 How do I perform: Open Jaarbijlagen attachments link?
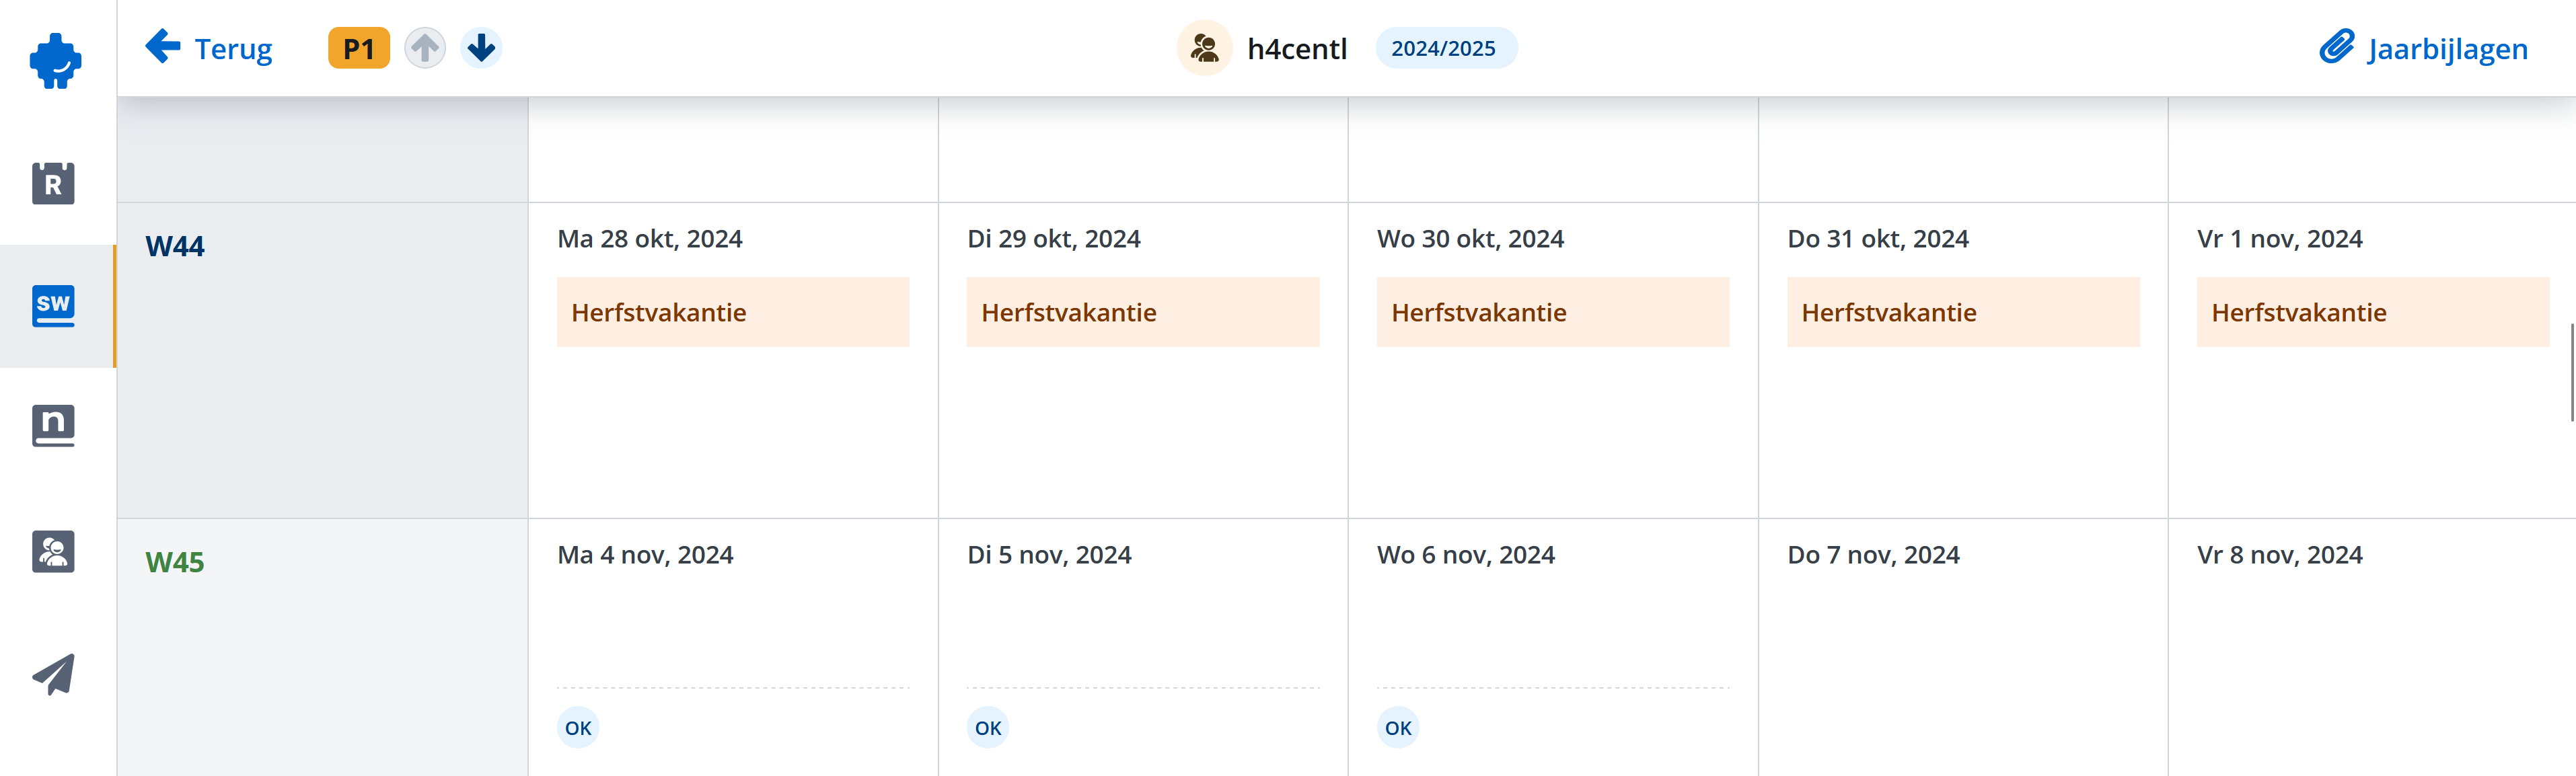tap(2423, 48)
